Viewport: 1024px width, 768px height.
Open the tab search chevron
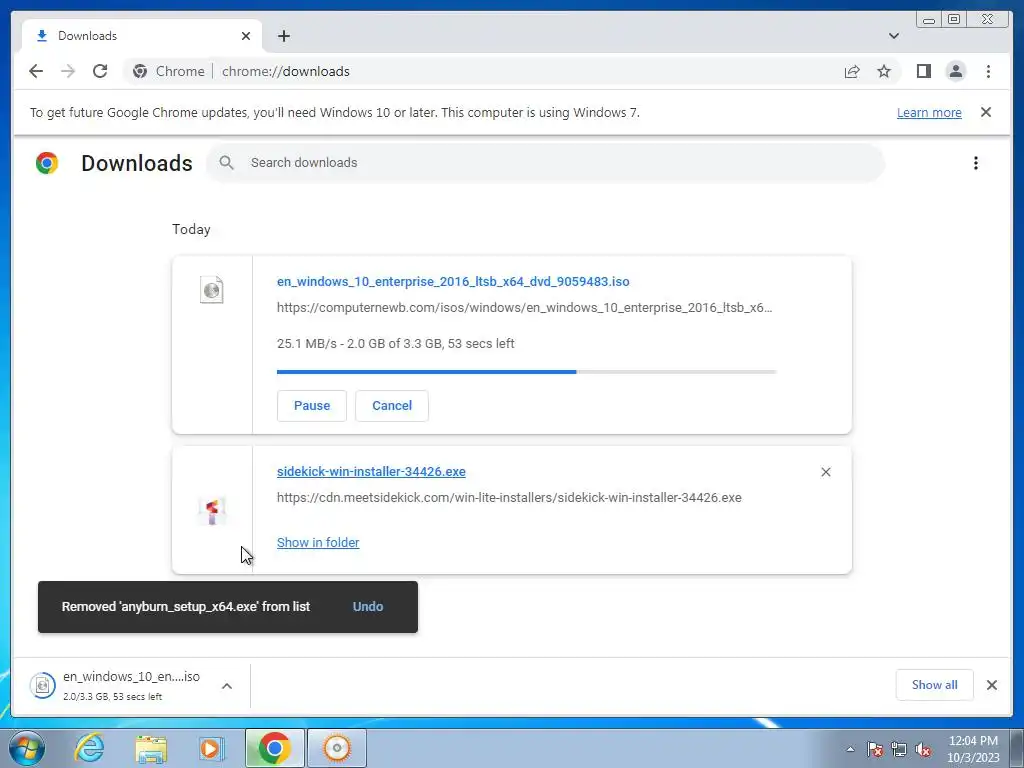(x=894, y=36)
